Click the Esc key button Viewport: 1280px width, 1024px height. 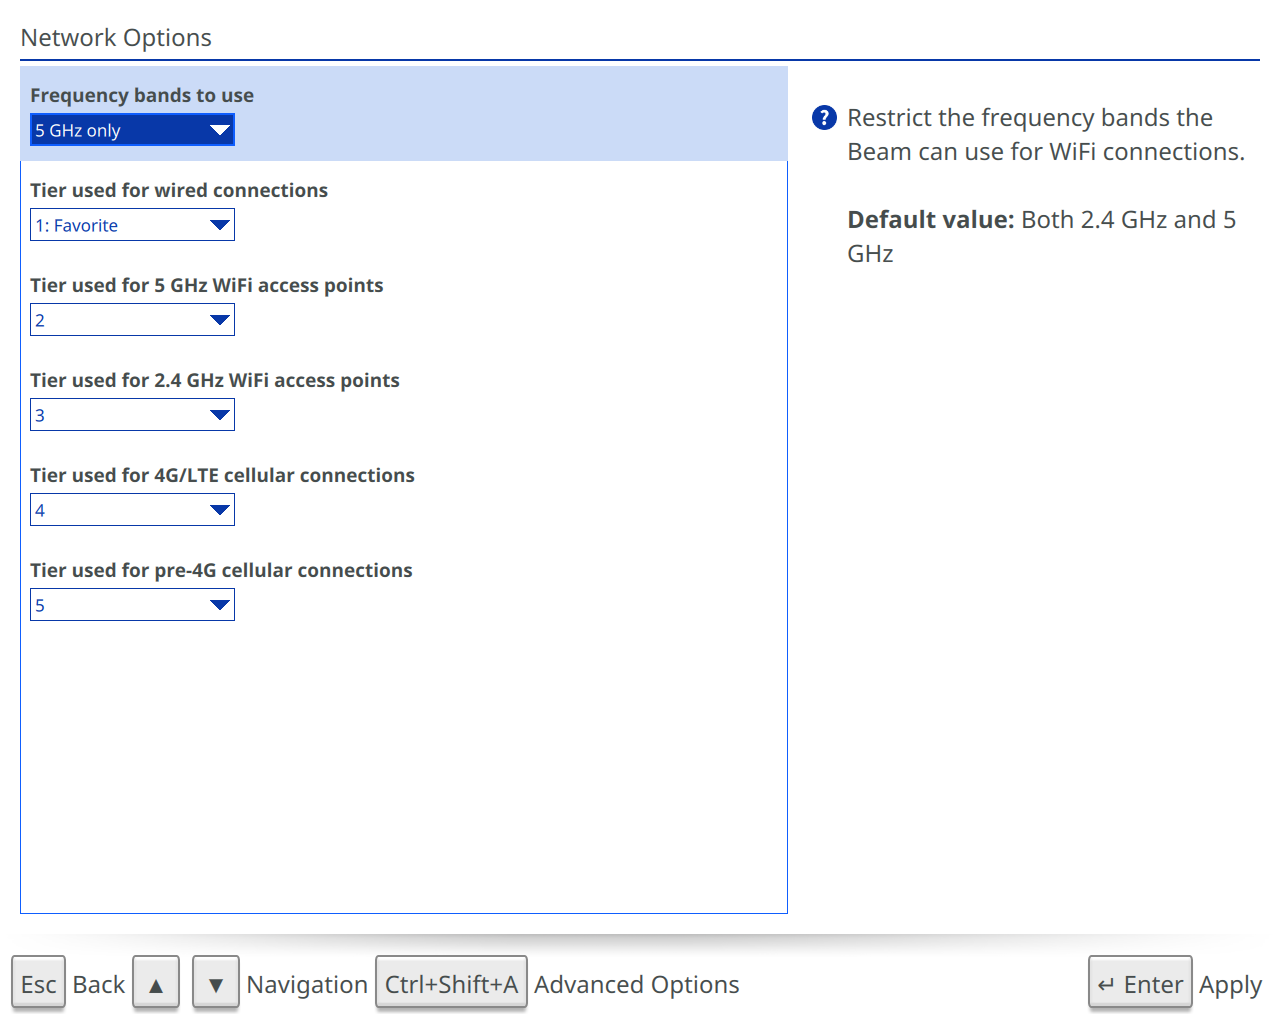38,983
